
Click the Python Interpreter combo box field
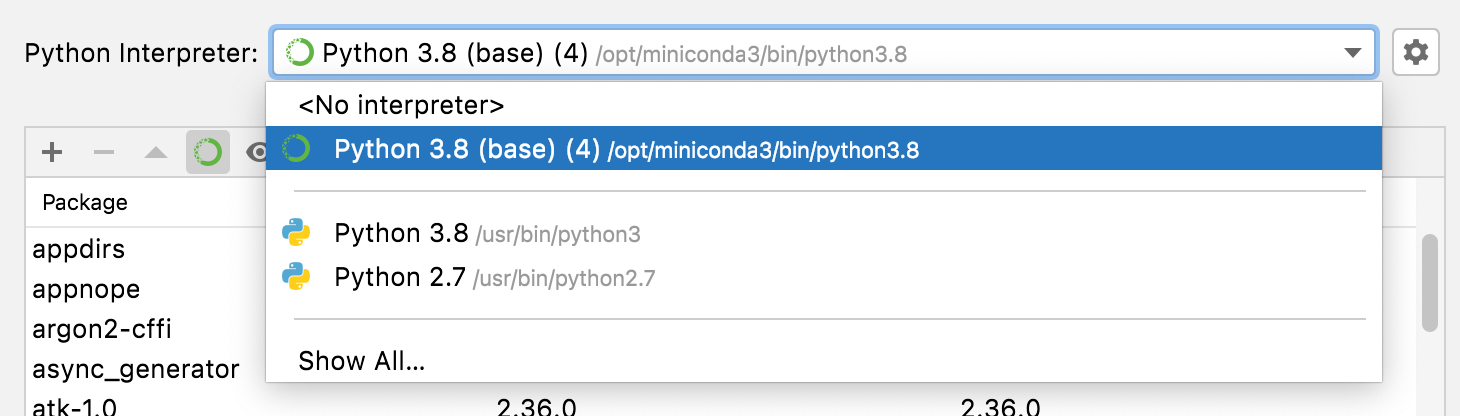point(800,53)
